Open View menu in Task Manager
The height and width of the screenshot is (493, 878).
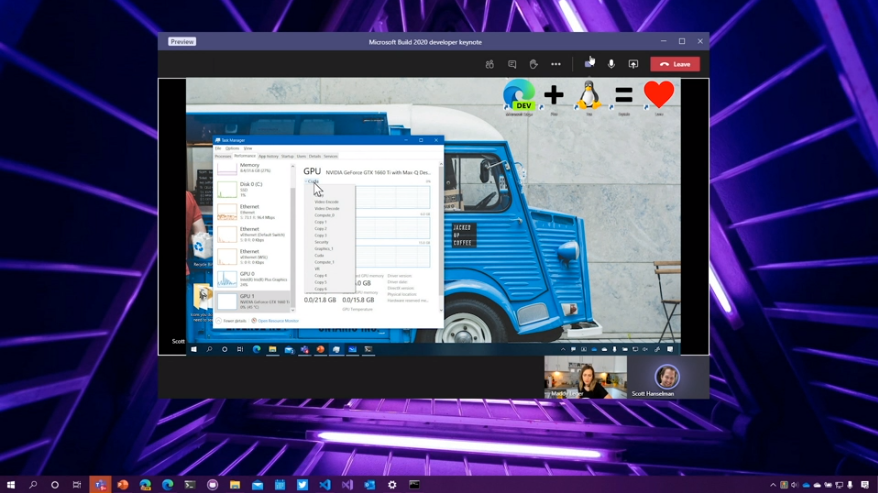click(247, 148)
